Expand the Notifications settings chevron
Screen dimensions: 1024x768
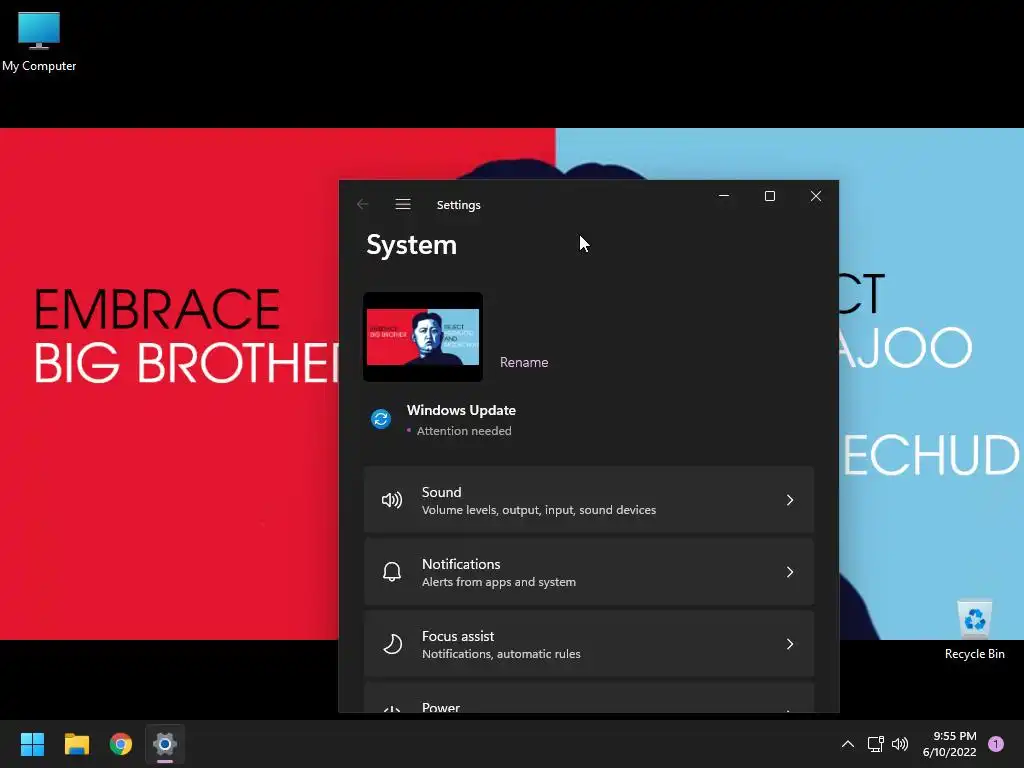tap(790, 572)
